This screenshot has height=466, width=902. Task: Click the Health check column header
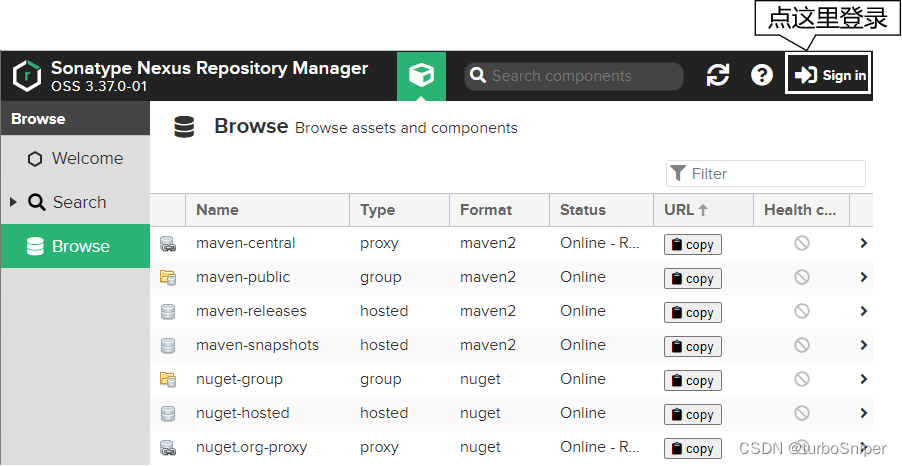(x=801, y=210)
